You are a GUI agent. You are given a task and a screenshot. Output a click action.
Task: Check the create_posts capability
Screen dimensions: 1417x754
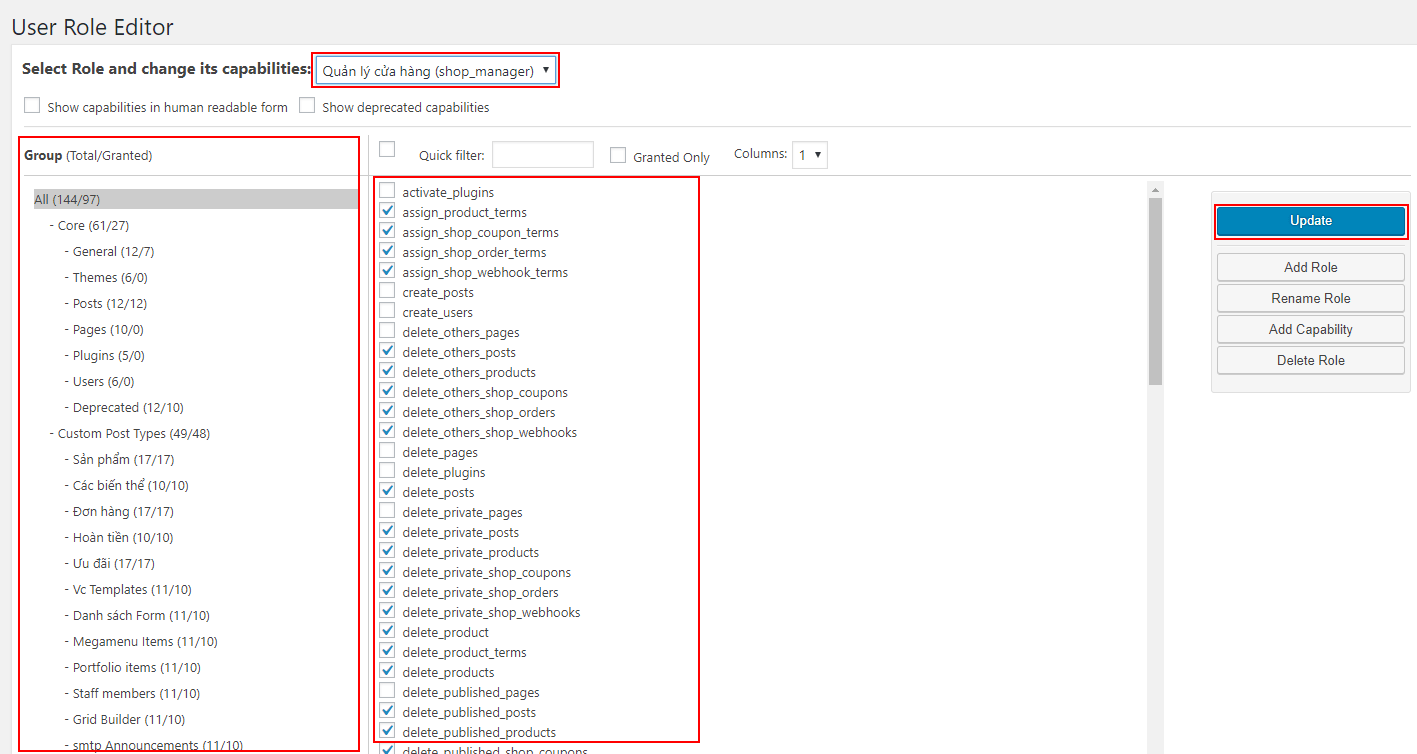[x=387, y=291]
